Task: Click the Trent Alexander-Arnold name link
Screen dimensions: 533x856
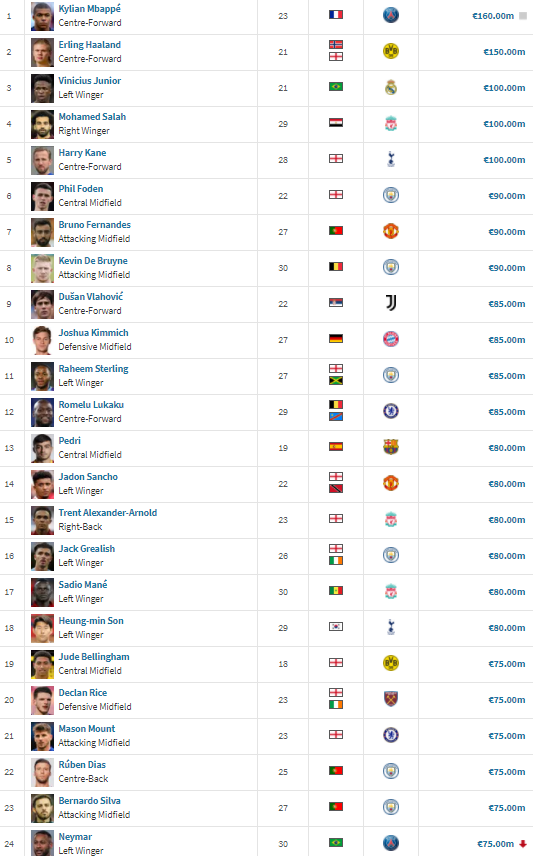Action: [108, 513]
